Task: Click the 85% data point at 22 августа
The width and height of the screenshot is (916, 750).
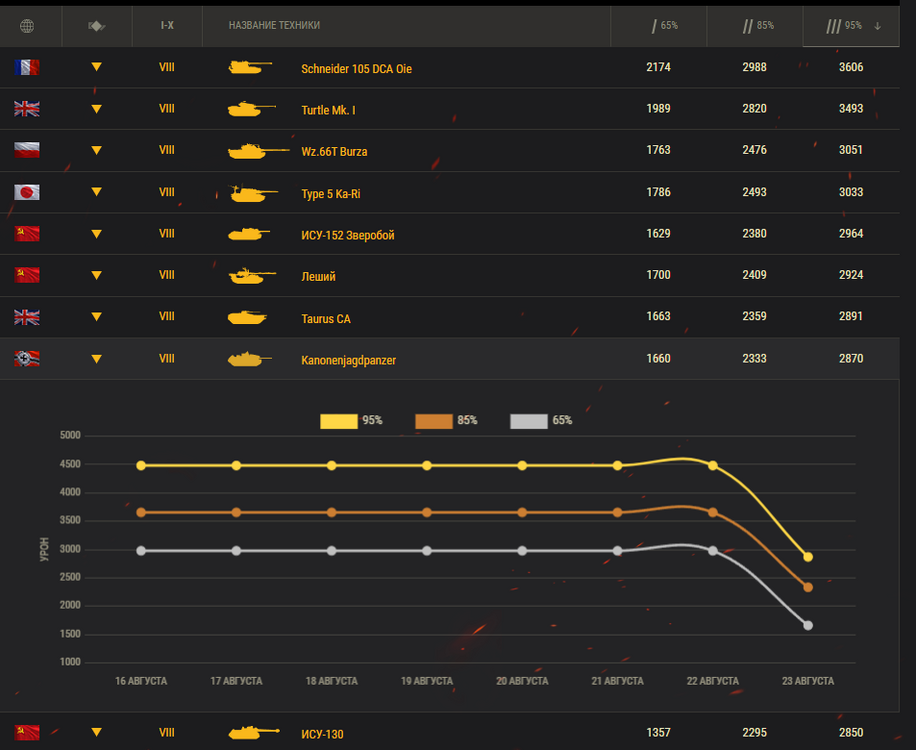Action: tap(713, 512)
